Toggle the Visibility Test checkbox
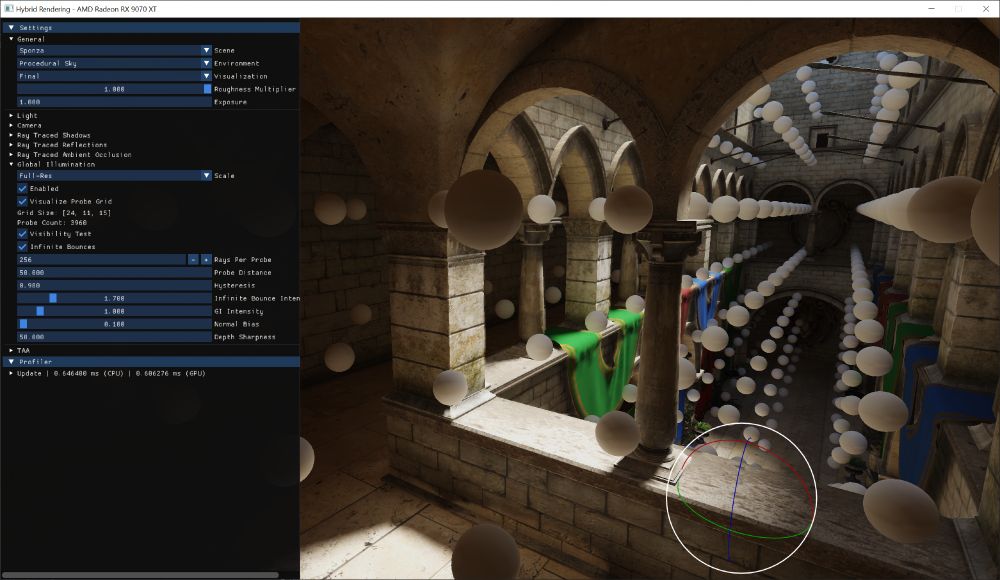 (22, 234)
